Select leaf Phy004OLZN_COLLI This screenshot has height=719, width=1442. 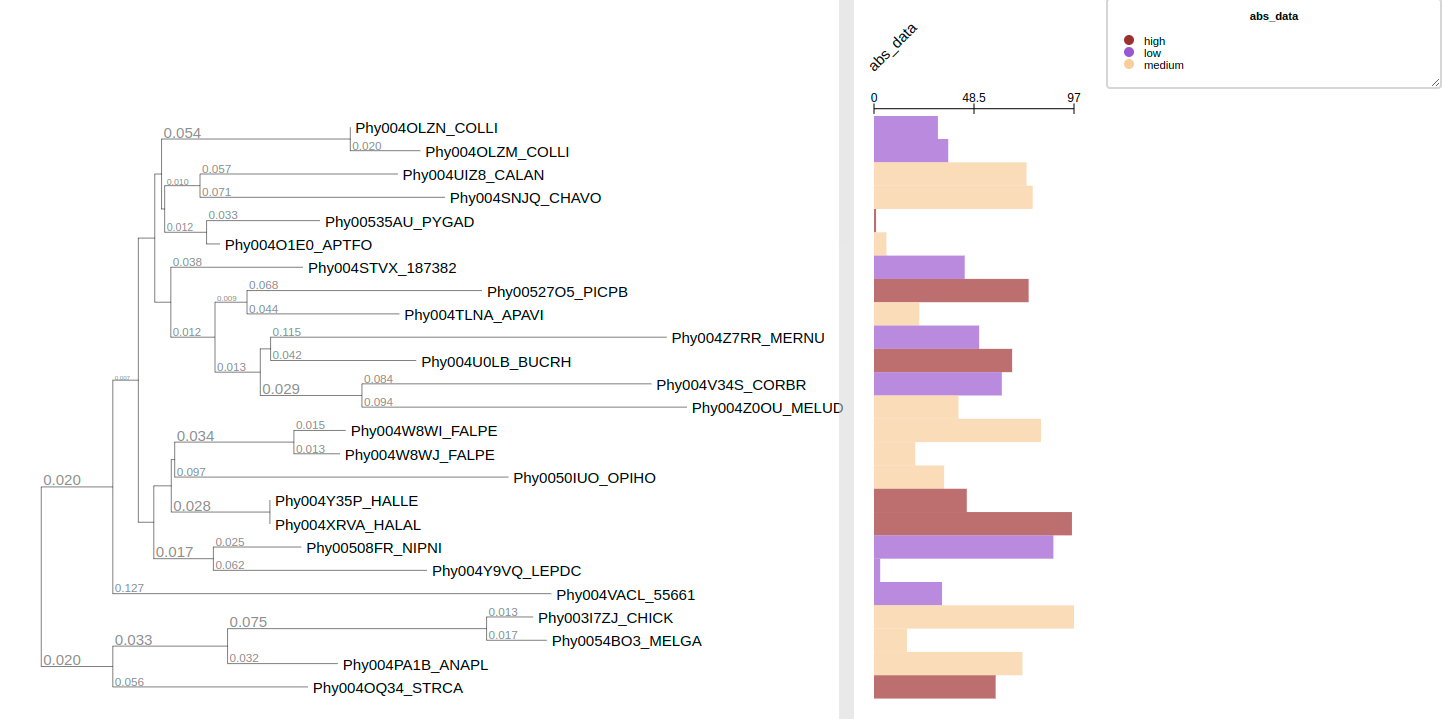tap(426, 128)
